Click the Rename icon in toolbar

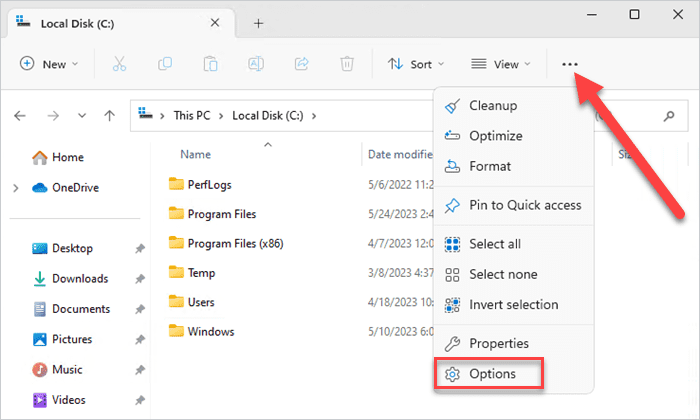[x=256, y=64]
